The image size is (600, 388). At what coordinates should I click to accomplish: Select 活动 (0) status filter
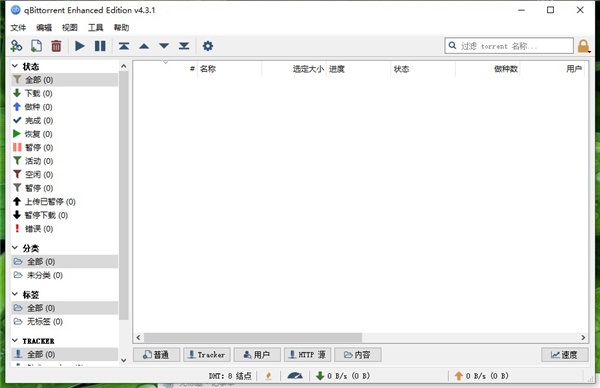(64, 161)
